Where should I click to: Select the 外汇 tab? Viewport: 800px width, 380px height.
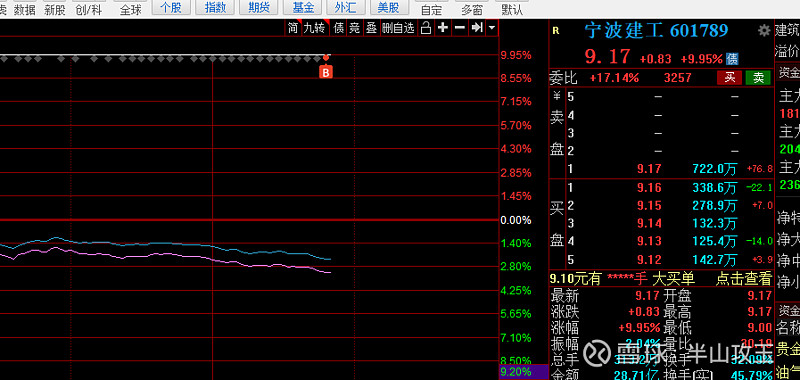(346, 7)
